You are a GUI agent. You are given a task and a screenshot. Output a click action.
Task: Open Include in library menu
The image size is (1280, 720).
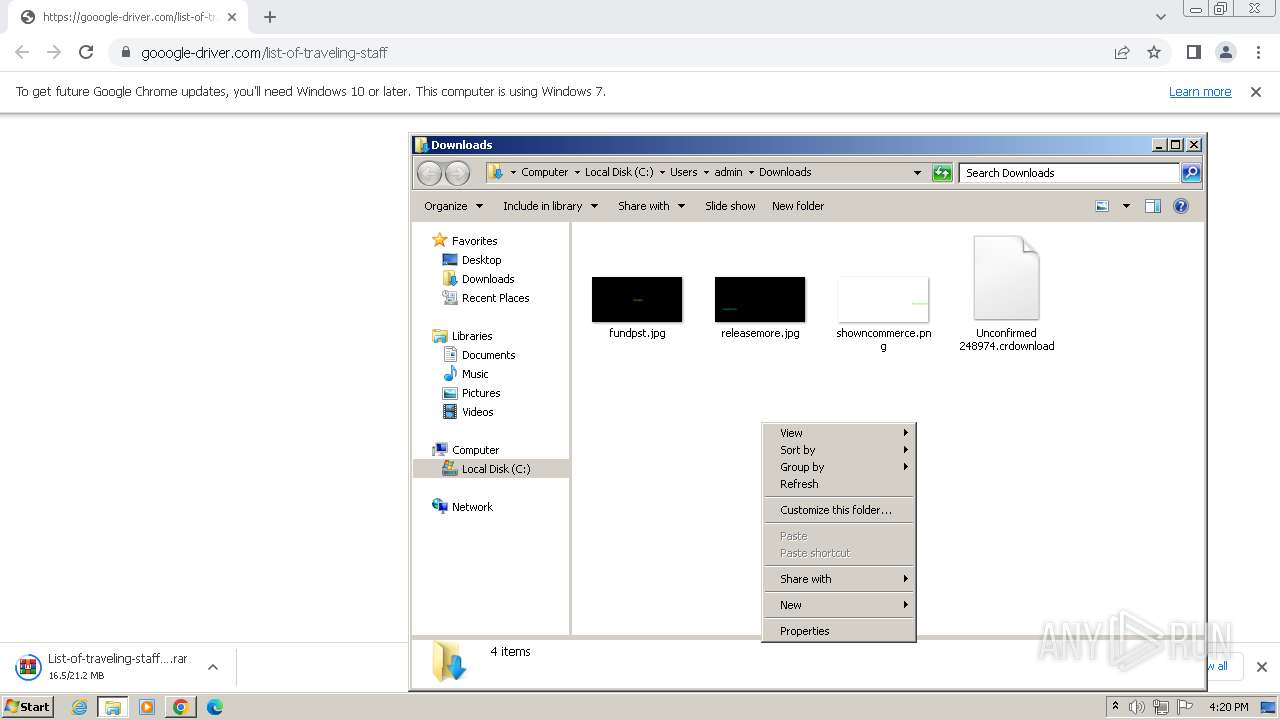click(550, 206)
